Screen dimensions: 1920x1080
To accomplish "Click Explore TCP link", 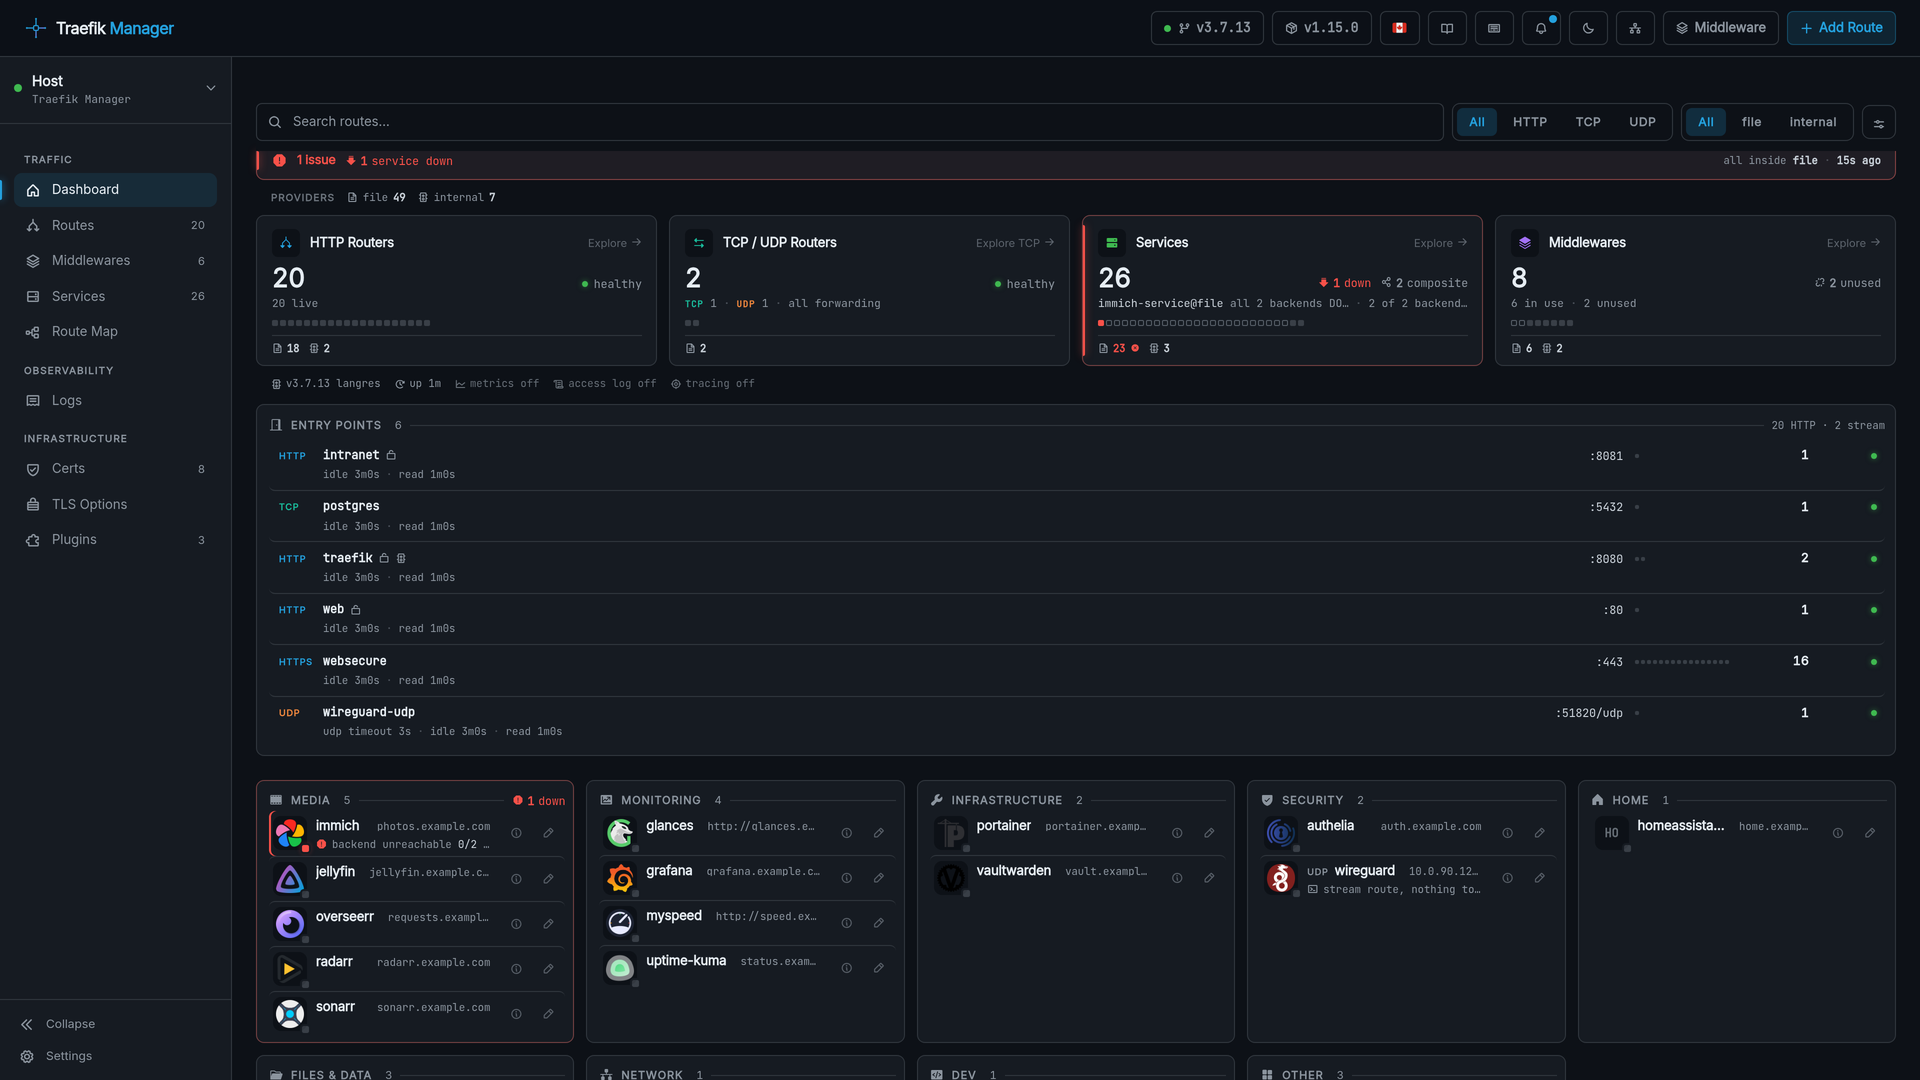I will (x=1015, y=243).
